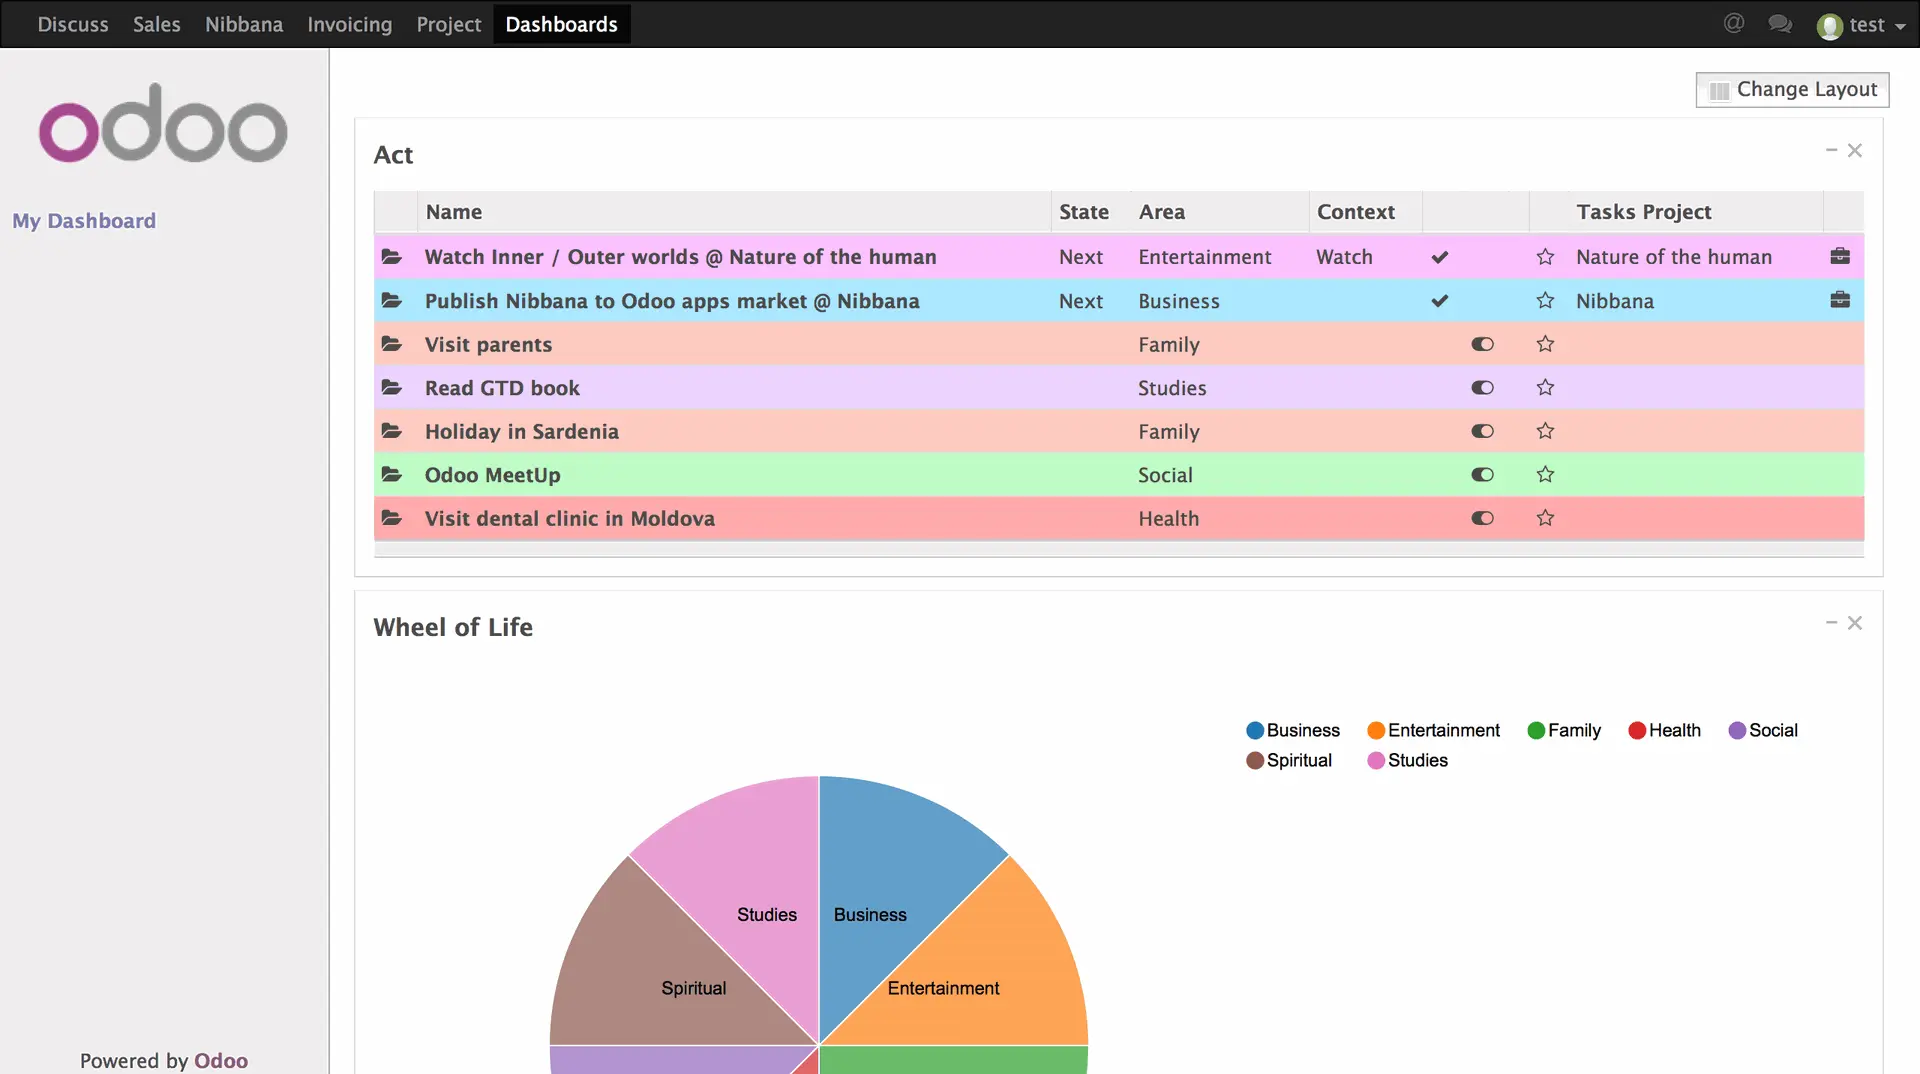The width and height of the screenshot is (1920, 1074).
Task: Open the My Dashboard link
Action: (x=84, y=221)
